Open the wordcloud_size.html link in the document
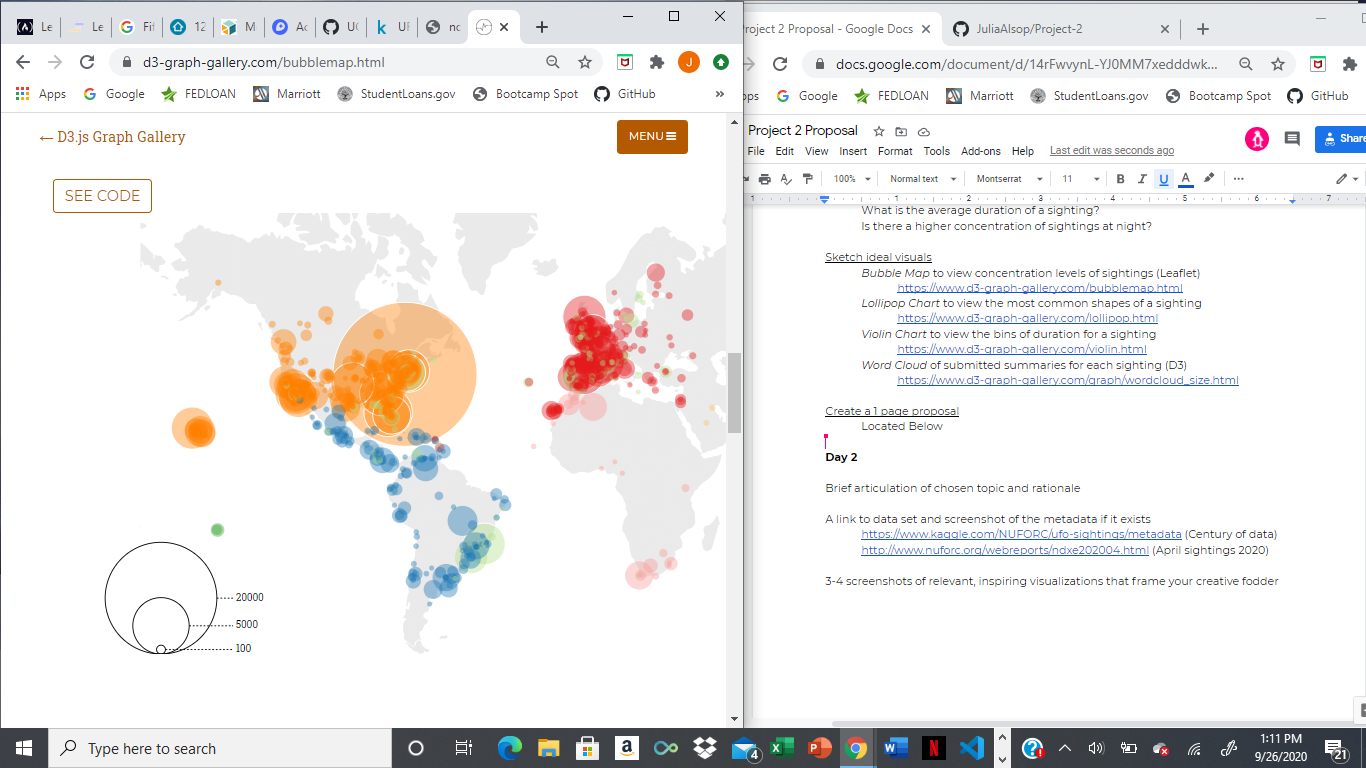 [x=1068, y=380]
